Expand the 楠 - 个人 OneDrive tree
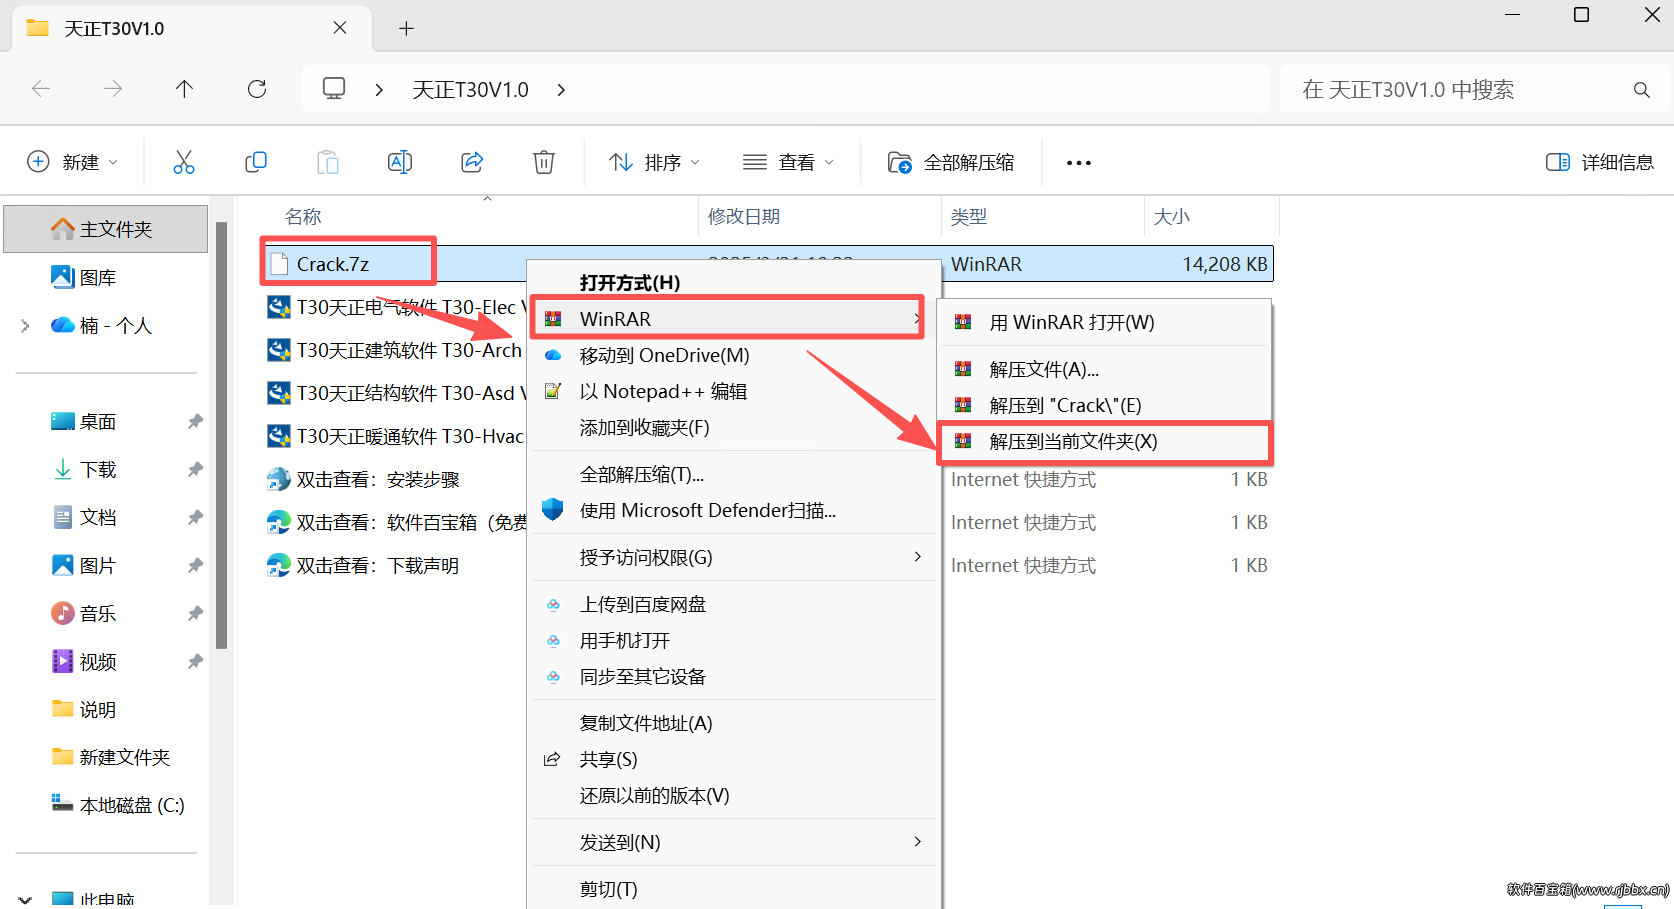 coord(25,326)
